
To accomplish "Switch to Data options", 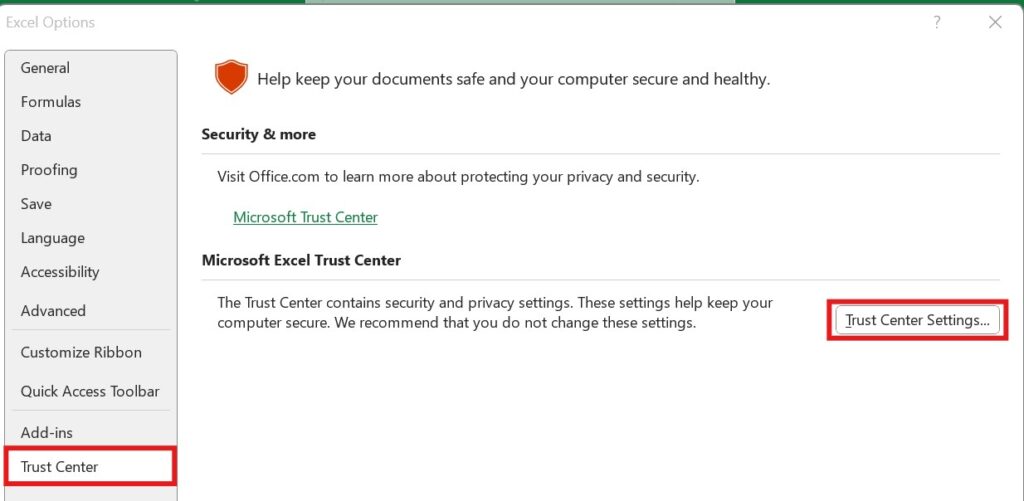I will (x=36, y=136).
